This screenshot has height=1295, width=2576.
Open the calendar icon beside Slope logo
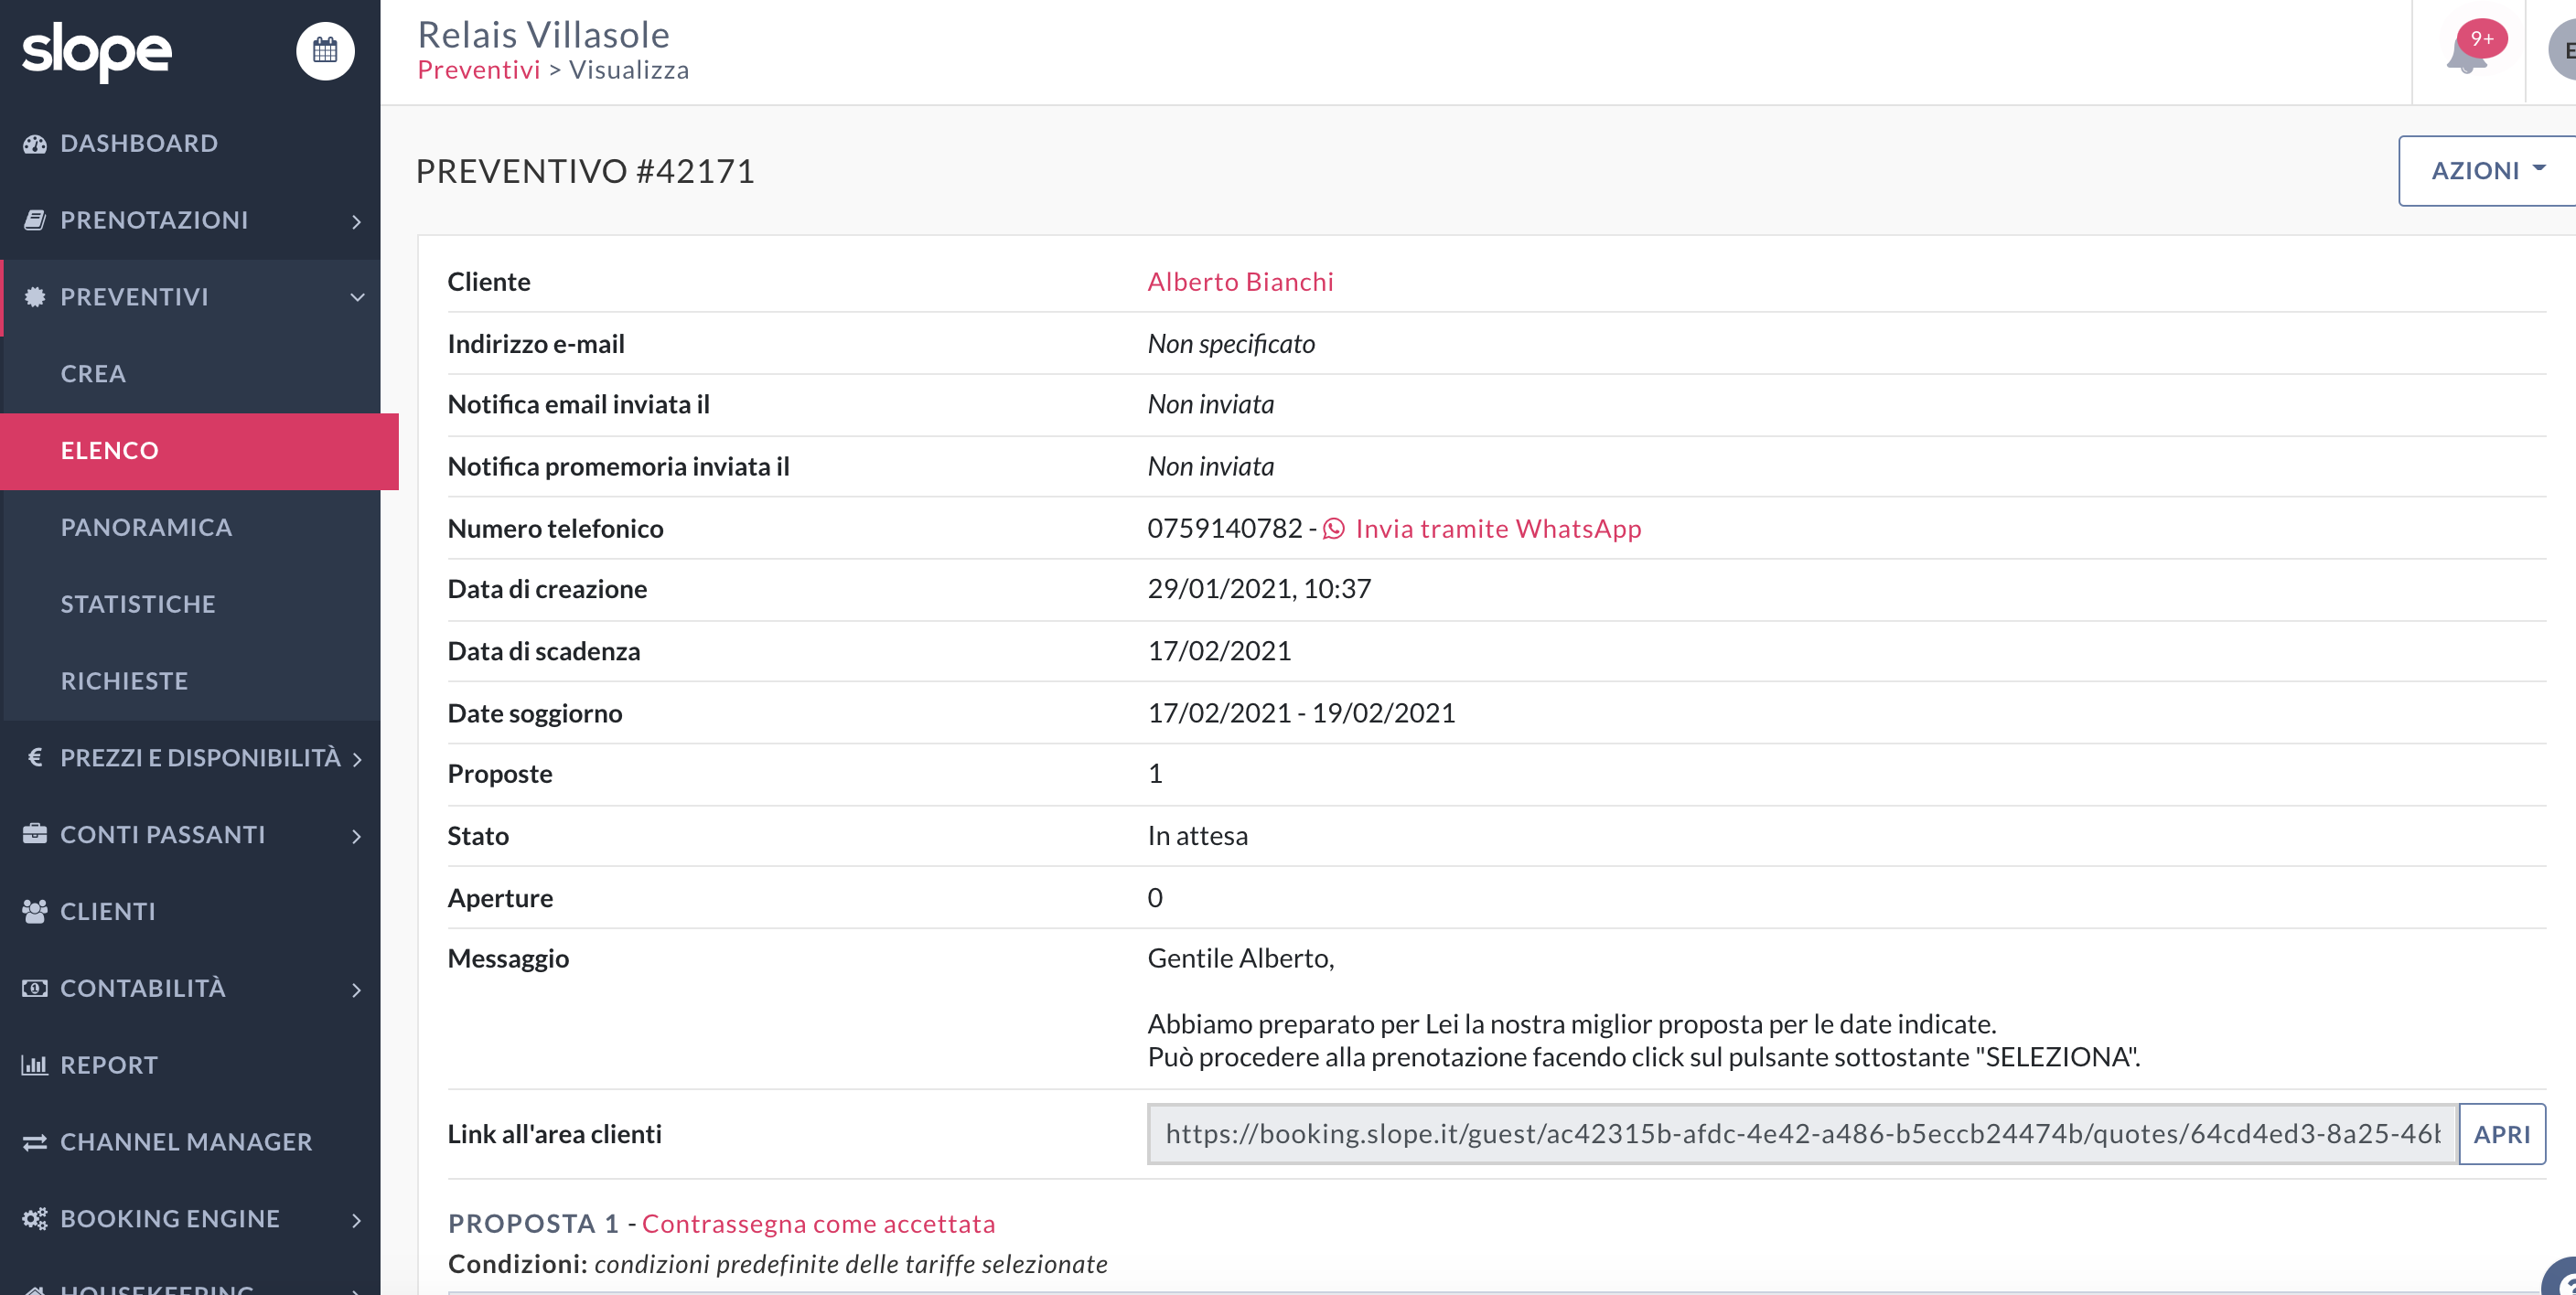tap(325, 50)
